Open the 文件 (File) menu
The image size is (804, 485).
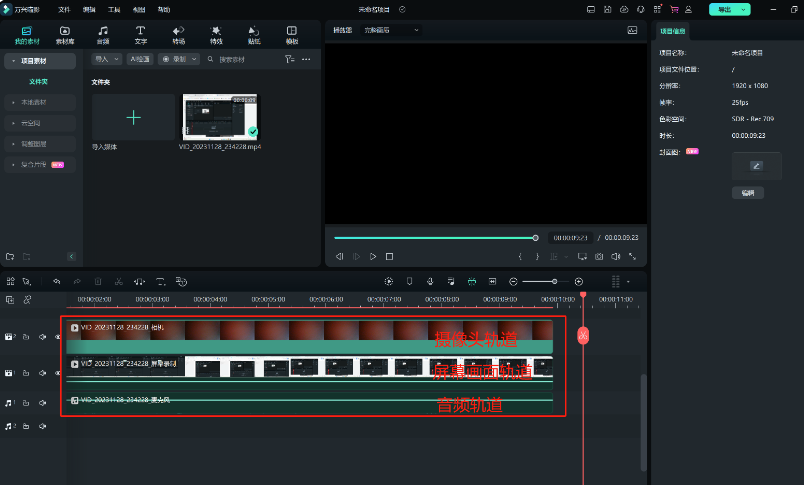click(64, 9)
